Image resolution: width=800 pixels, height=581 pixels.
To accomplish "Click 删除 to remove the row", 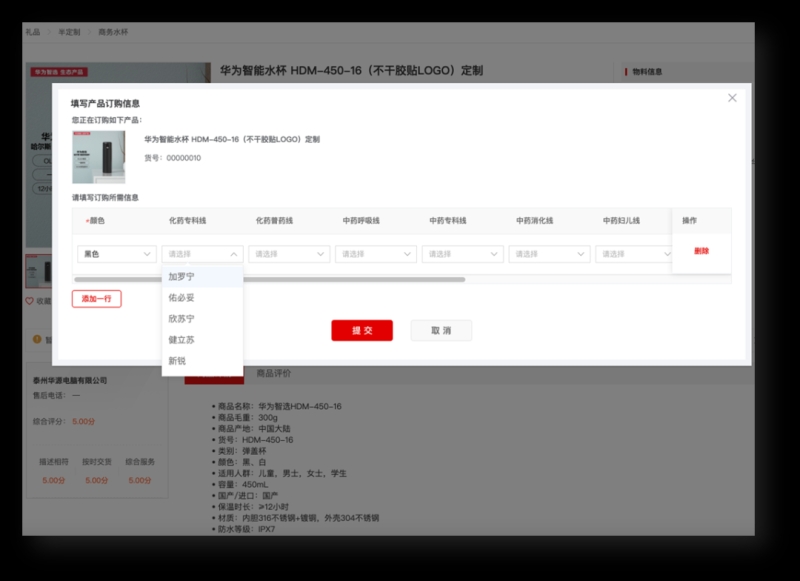I will tap(702, 251).
